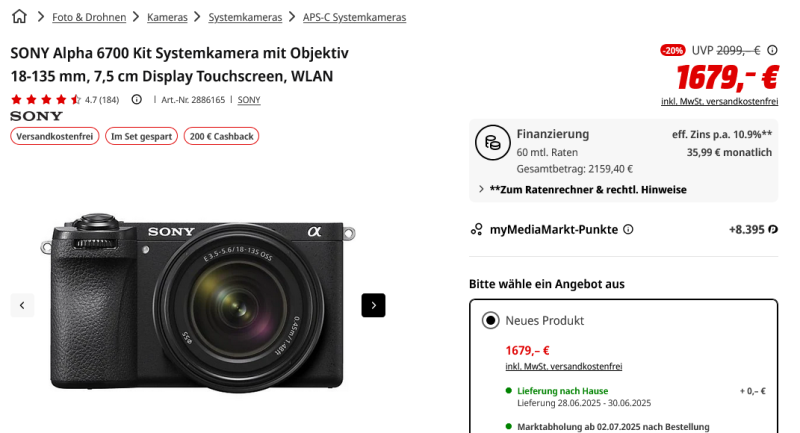Click the home icon in the breadcrumb

click(x=19, y=17)
